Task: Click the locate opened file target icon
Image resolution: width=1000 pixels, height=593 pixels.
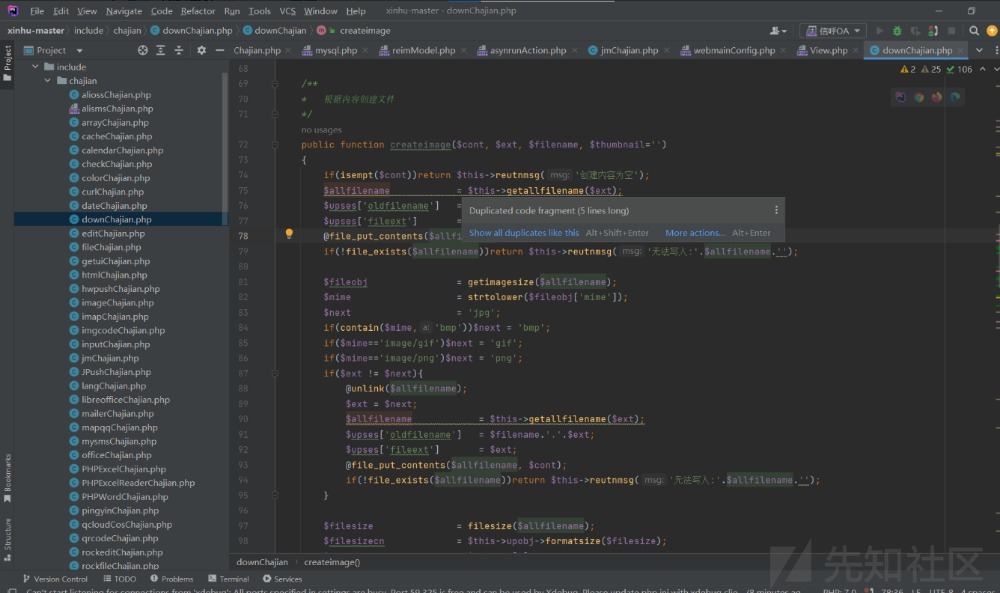Action: tap(143, 50)
